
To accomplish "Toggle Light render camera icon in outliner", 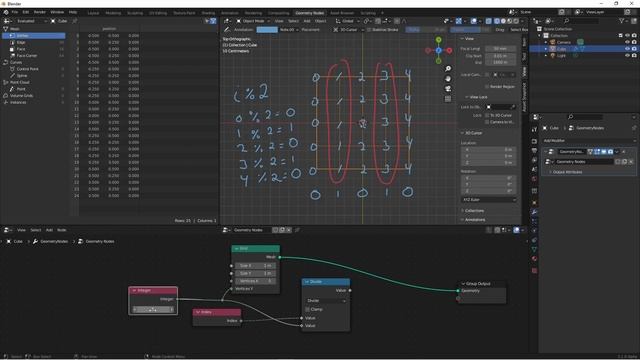I will tap(634, 56).
